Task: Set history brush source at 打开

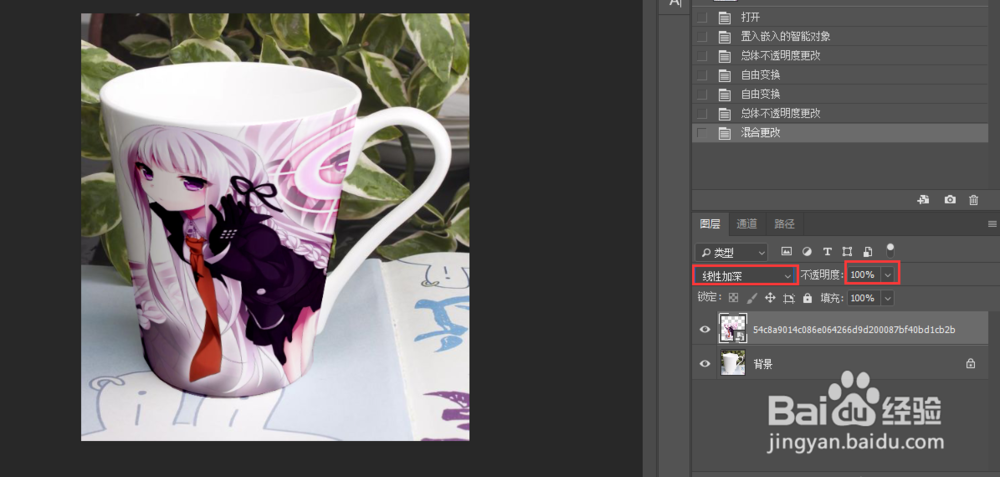Action: pos(702,17)
